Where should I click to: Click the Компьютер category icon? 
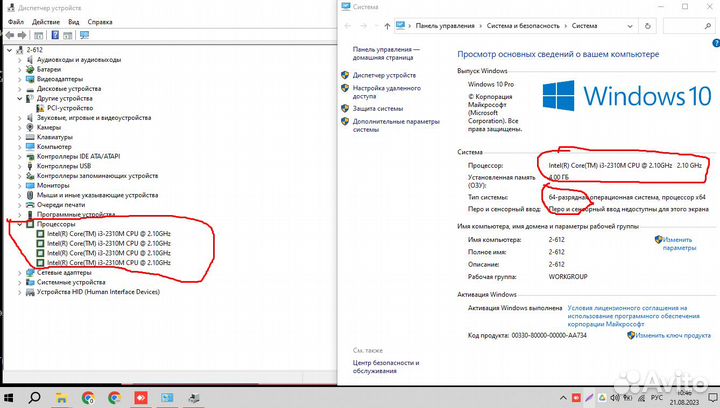[30, 146]
